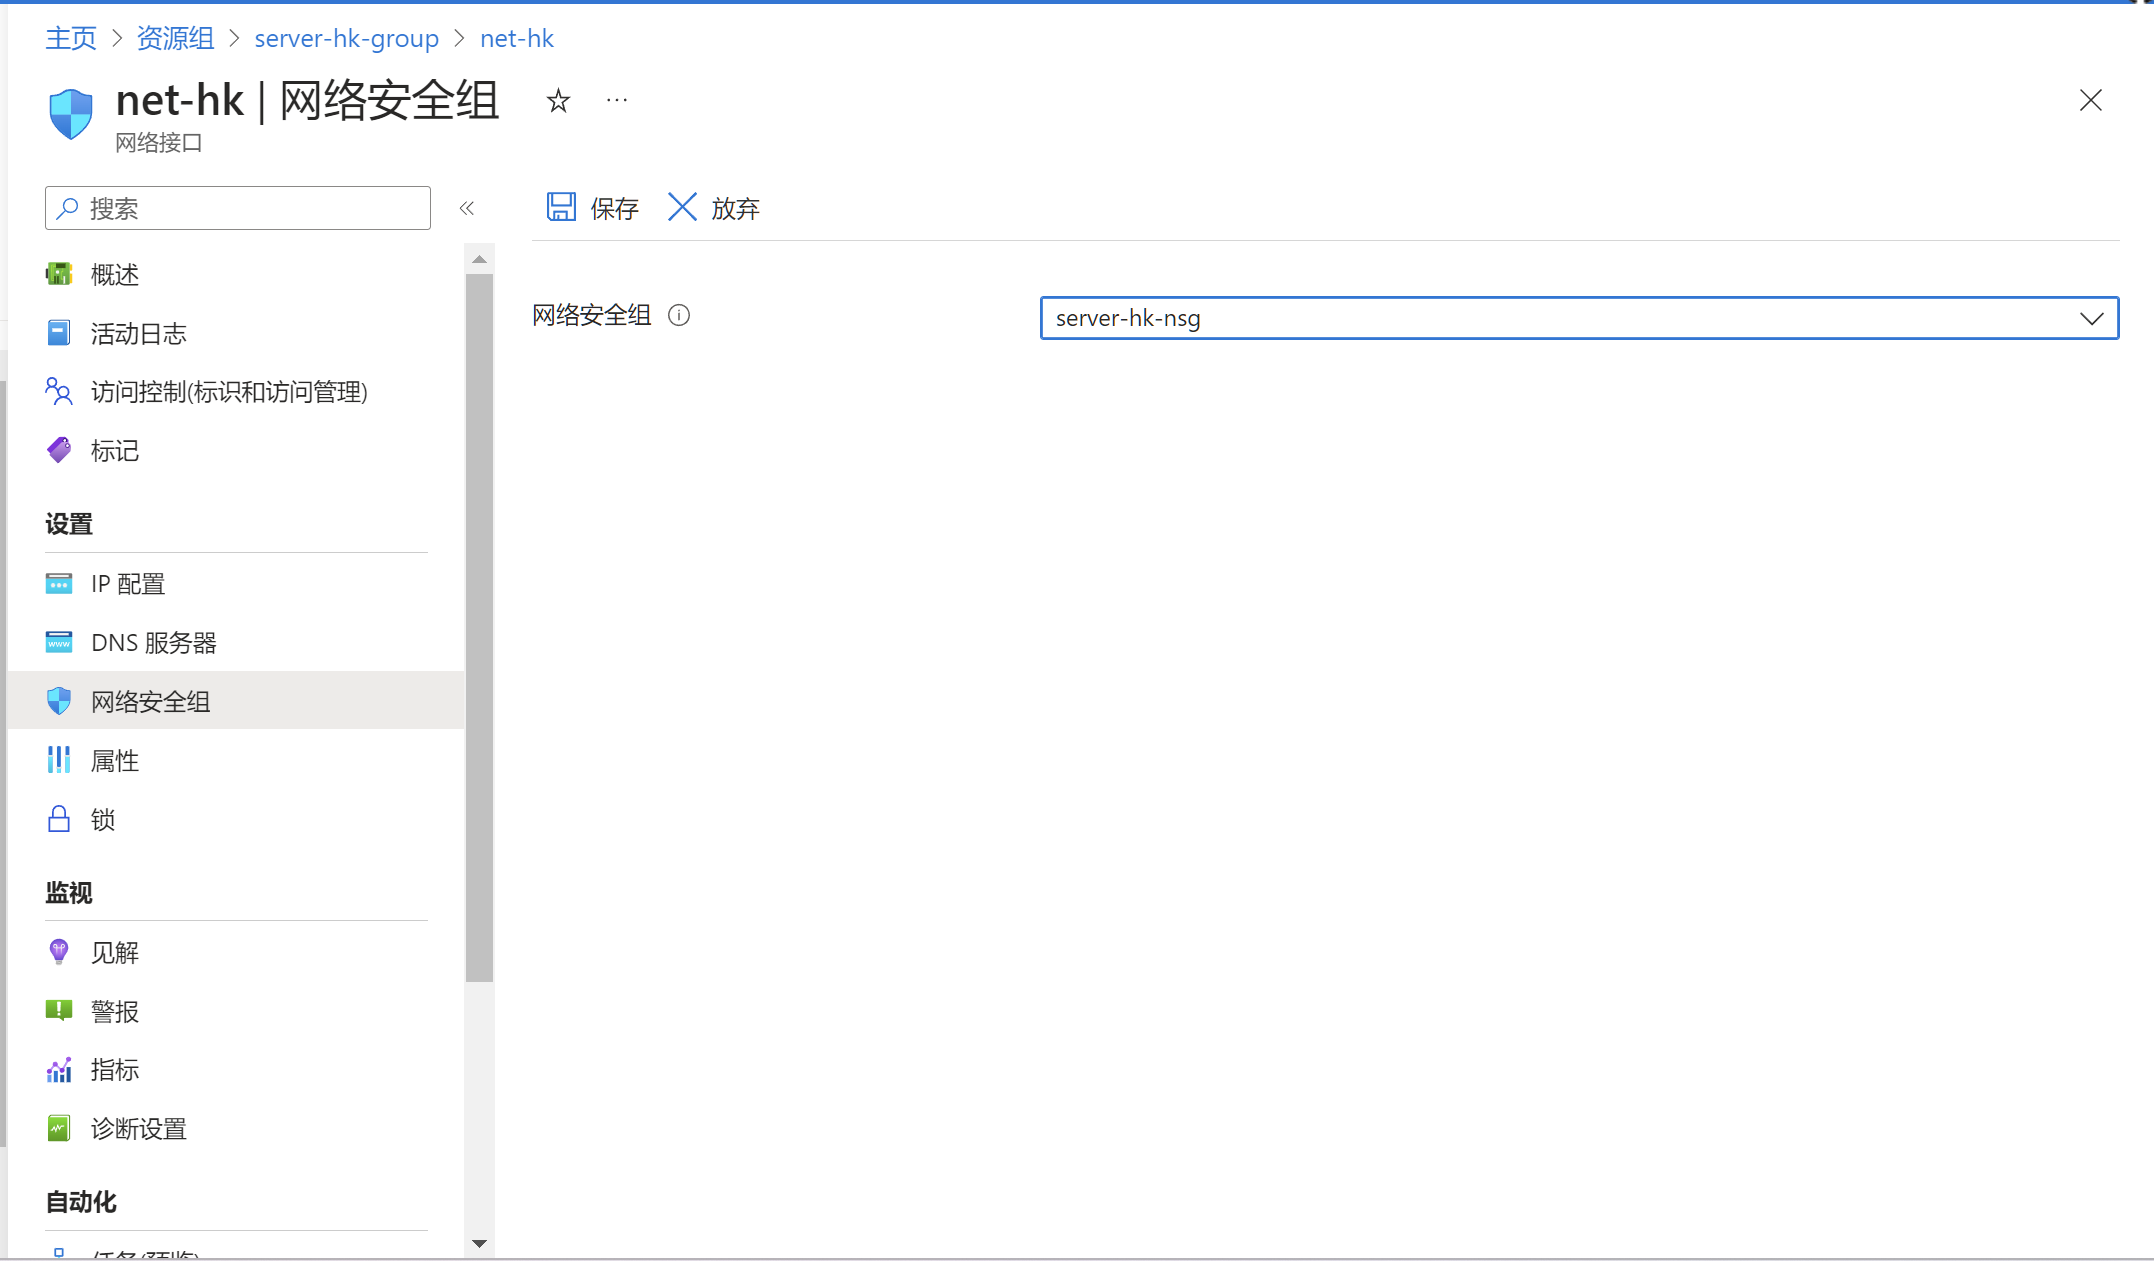Image resolution: width=2154 pixels, height=1261 pixels.
Task: Click the network security group info icon
Action: 679,316
